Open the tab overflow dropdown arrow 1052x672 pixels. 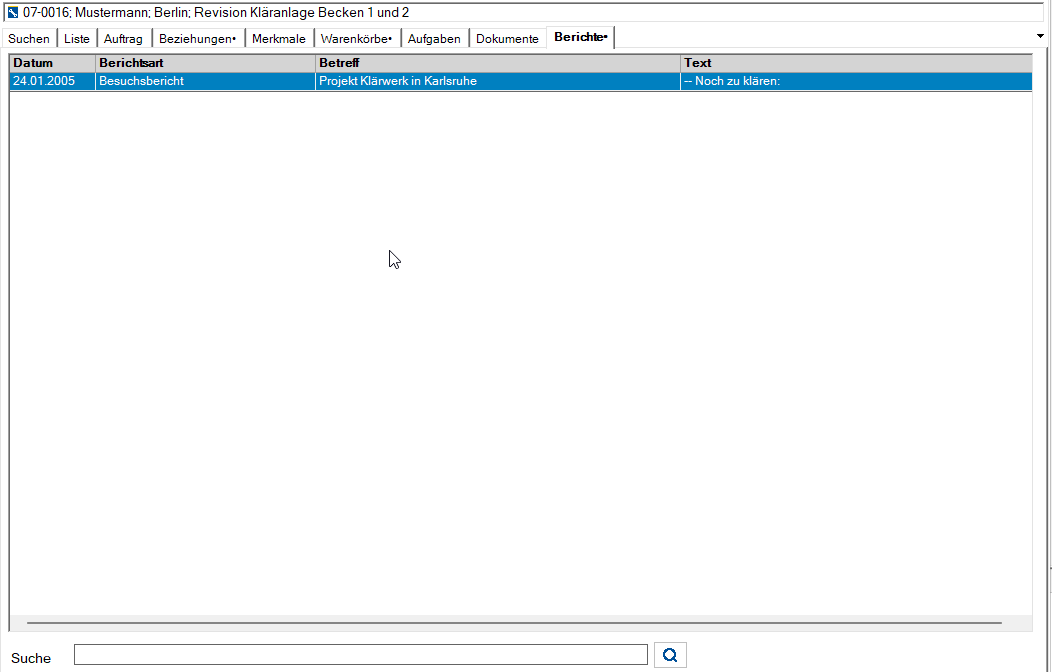[1040, 36]
